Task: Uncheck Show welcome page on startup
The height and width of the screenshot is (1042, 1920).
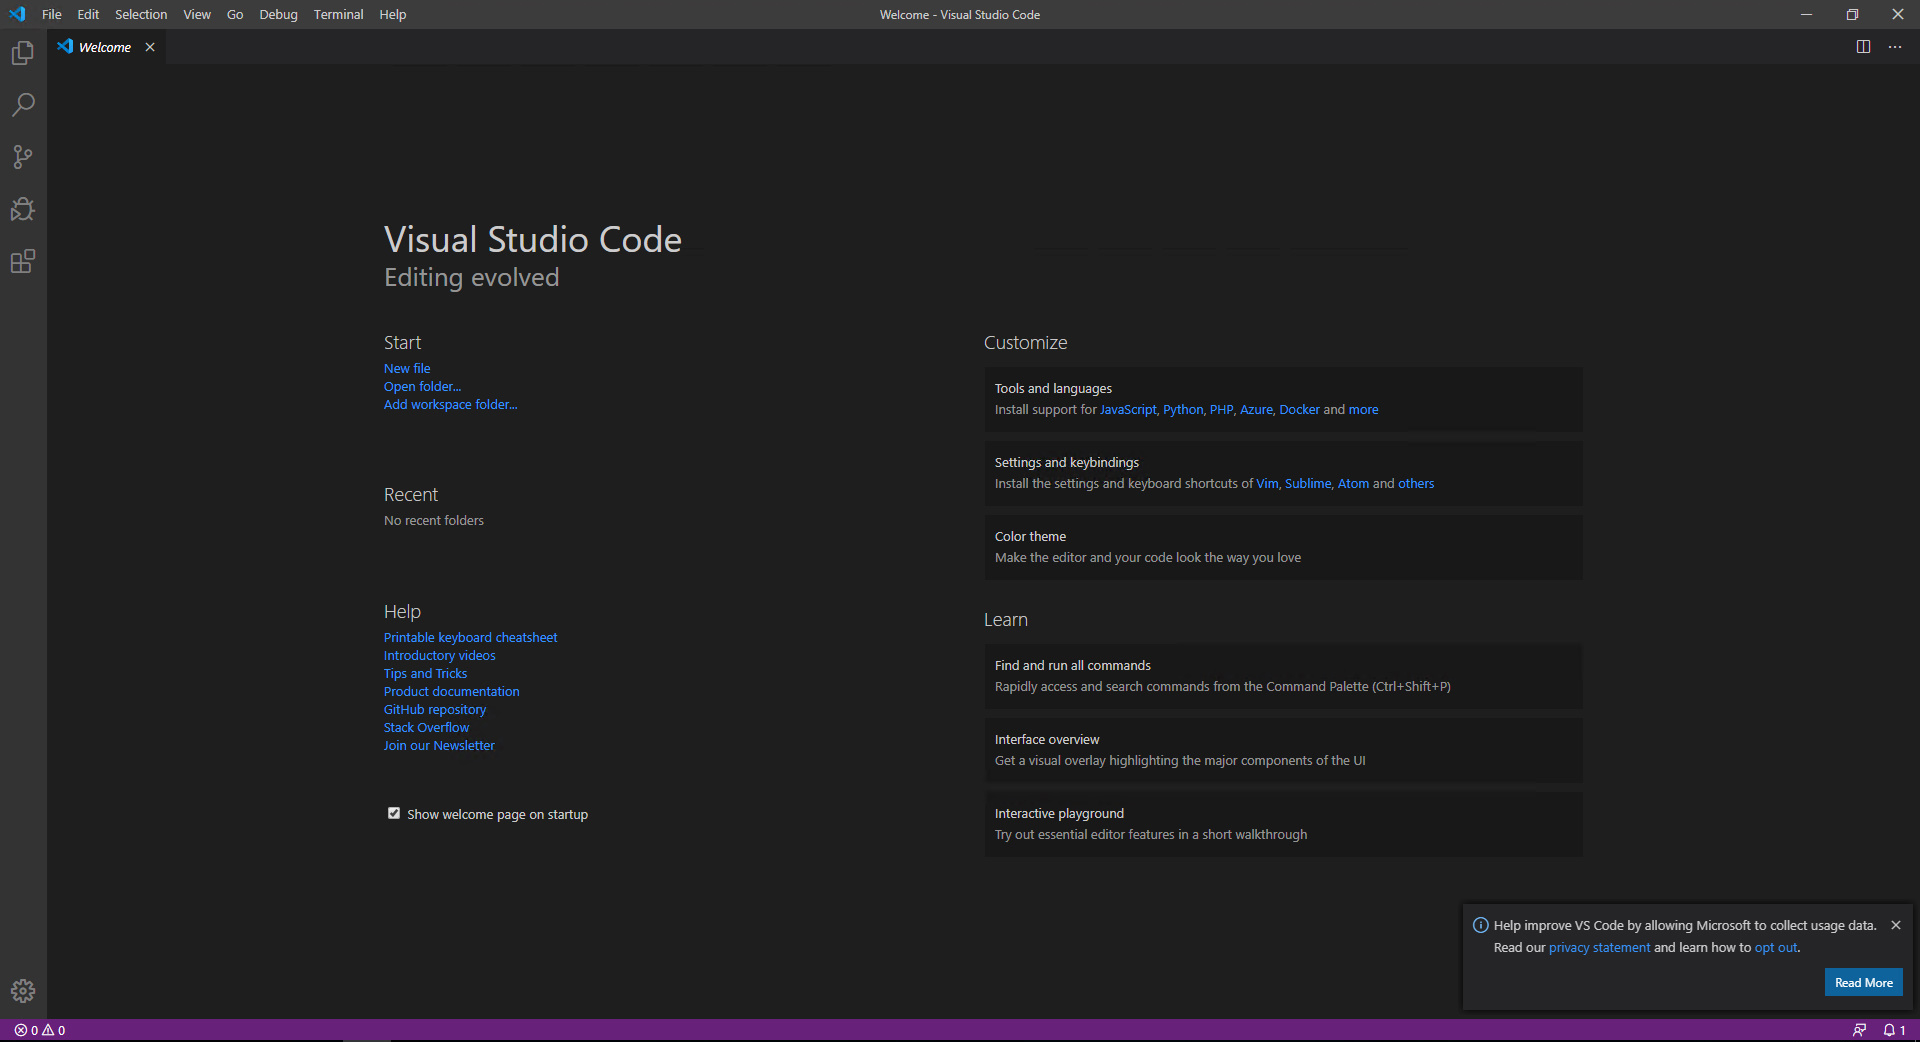Action: (394, 813)
